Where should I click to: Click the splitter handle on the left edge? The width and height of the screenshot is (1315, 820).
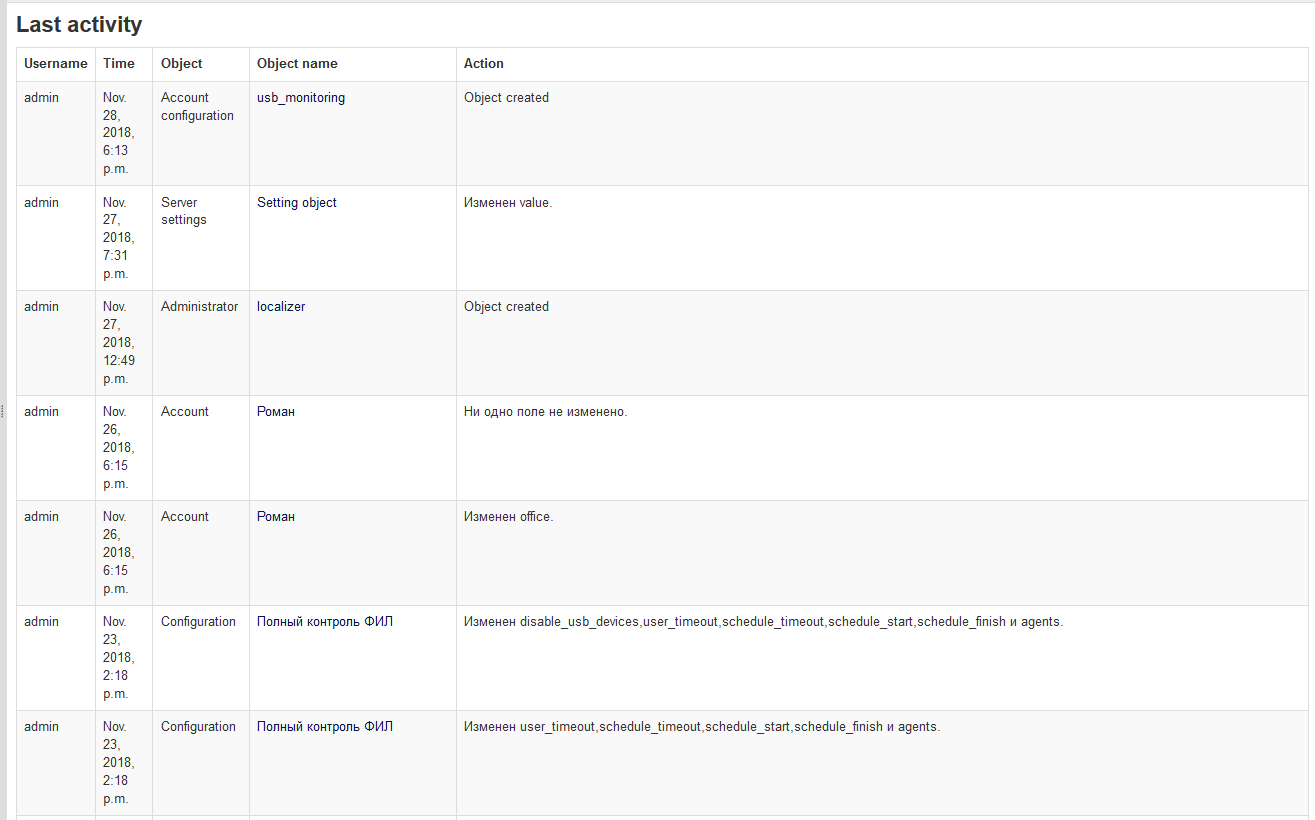tap(3, 411)
